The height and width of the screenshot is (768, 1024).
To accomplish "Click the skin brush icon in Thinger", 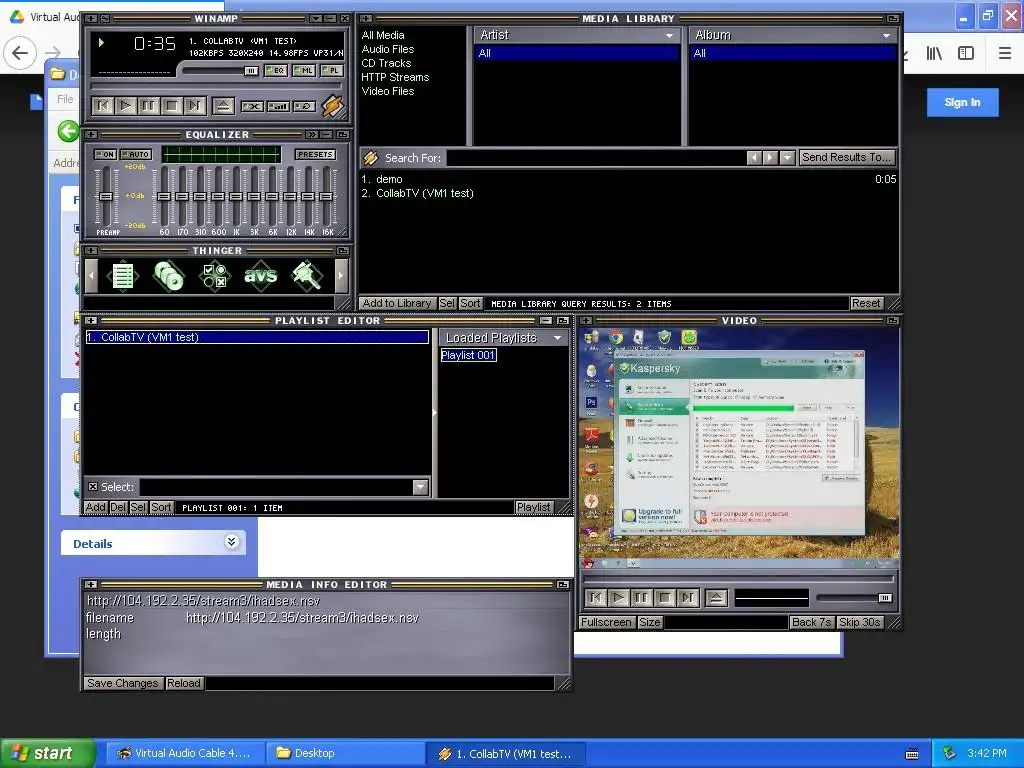I will 306,276.
